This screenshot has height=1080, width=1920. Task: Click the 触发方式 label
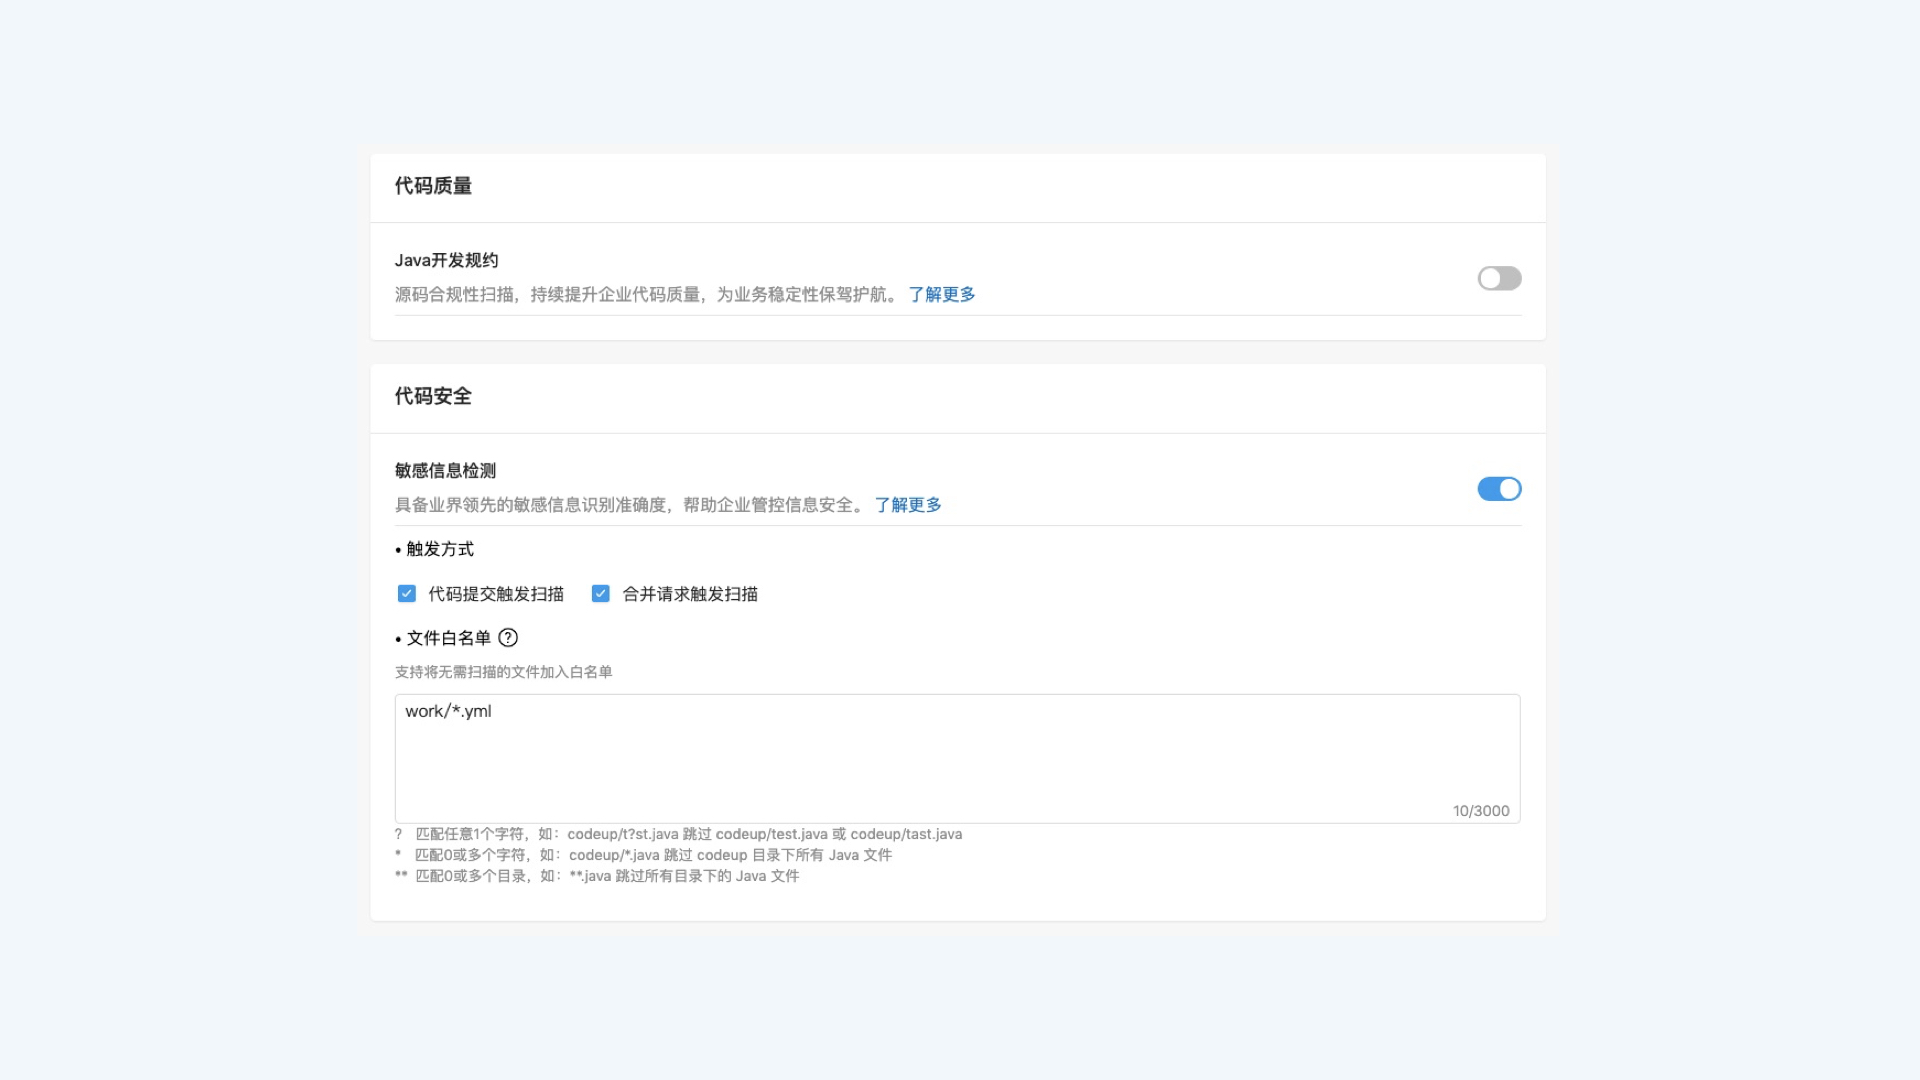coord(440,549)
